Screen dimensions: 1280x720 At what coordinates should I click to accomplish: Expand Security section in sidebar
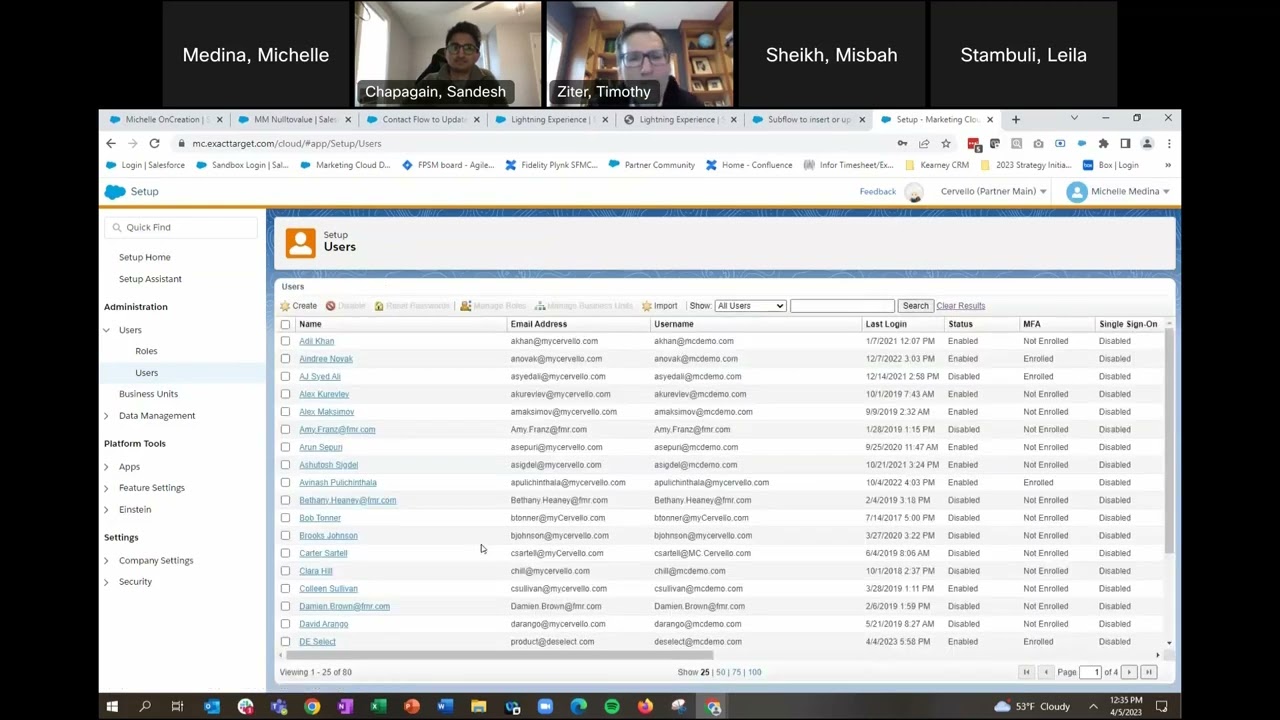(x=107, y=582)
